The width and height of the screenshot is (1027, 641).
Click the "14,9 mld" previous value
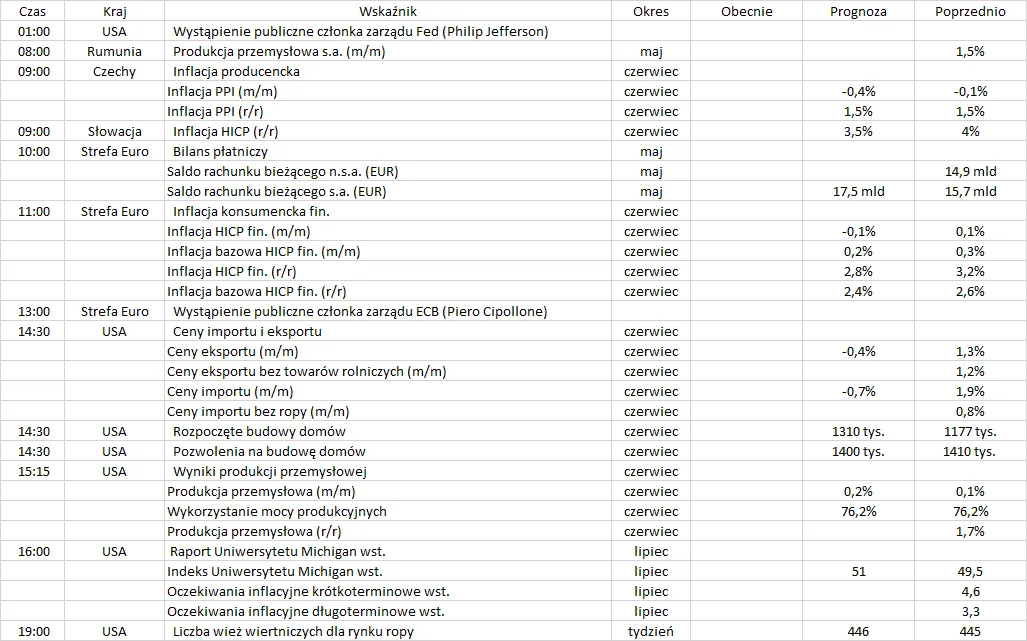[970, 172]
